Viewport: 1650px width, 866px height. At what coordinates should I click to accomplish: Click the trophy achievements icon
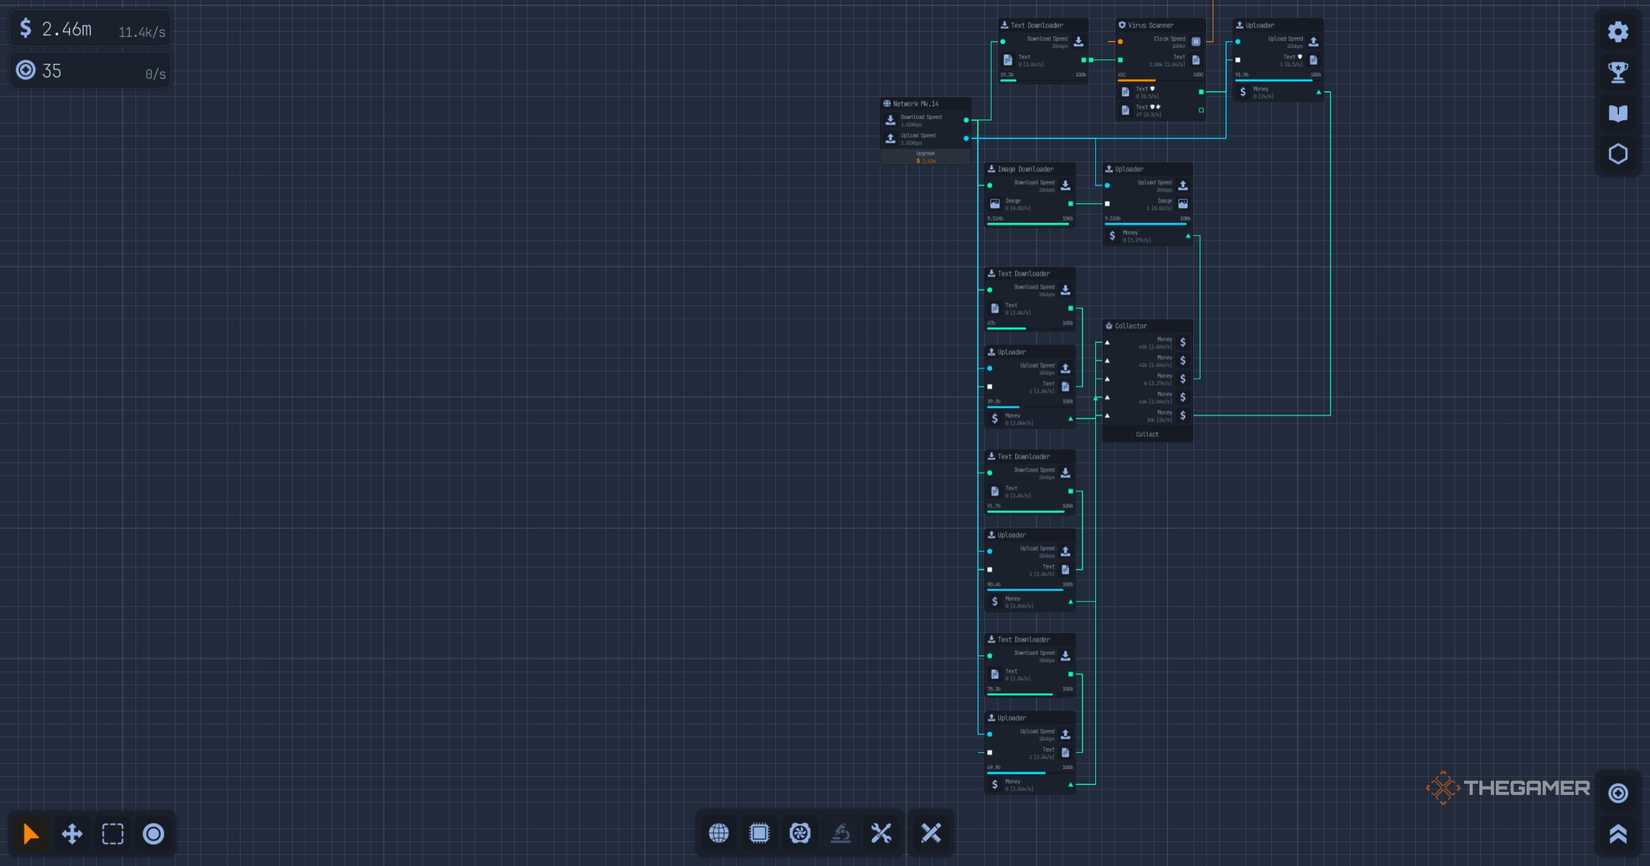pyautogui.click(x=1617, y=72)
